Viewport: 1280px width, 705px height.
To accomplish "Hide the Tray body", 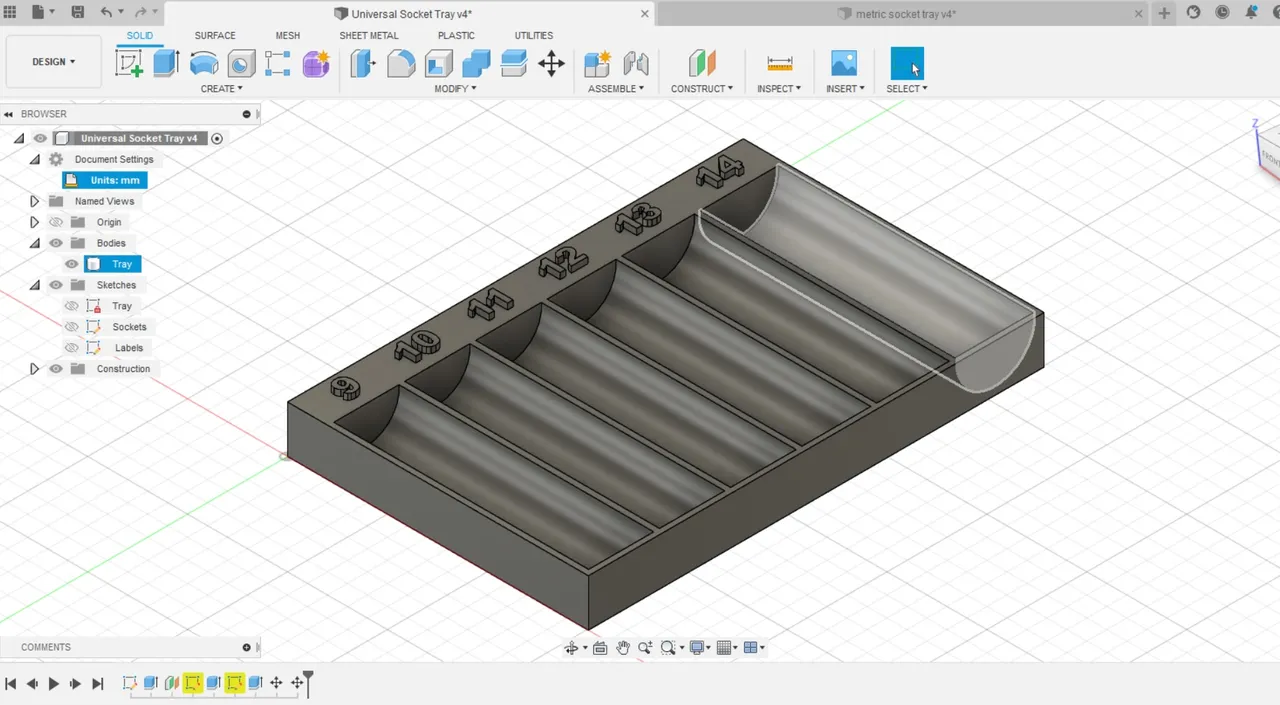I will (72, 264).
